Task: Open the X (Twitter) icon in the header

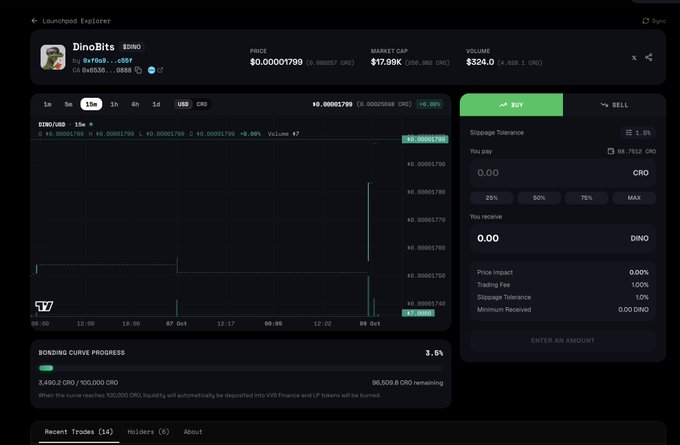Action: [634, 57]
